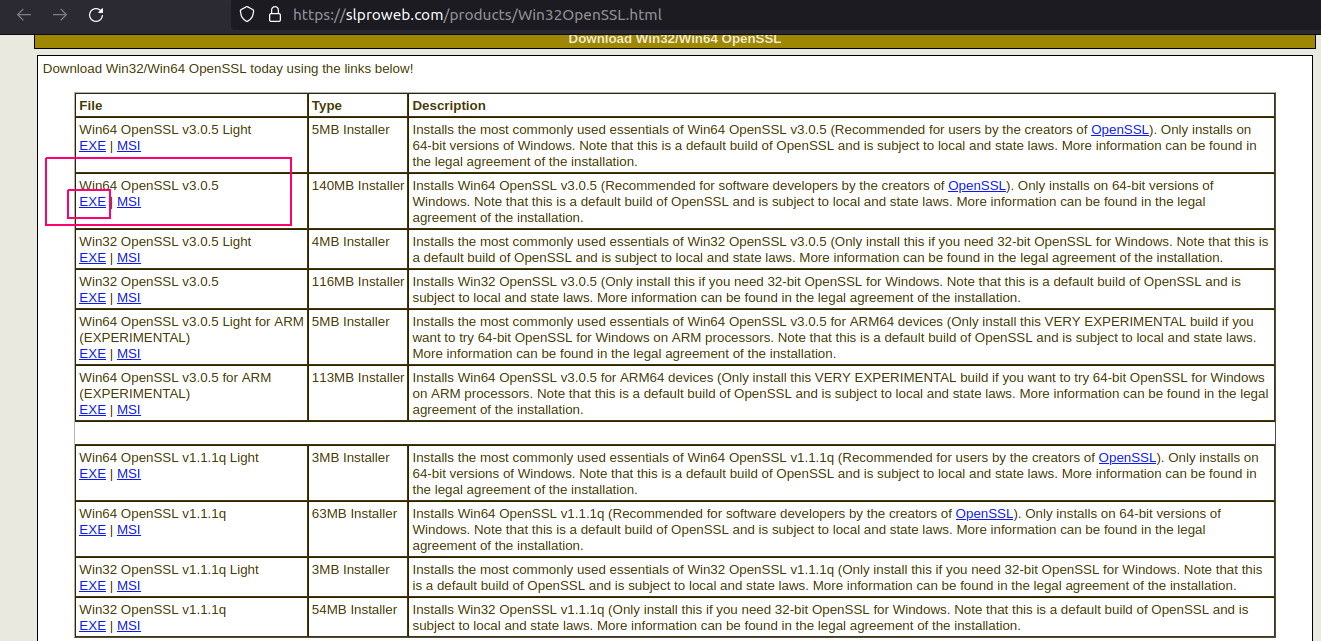Click the file name "Win64 OpenSSL v3.0.5 Light"
The width and height of the screenshot is (1321, 641).
point(165,130)
